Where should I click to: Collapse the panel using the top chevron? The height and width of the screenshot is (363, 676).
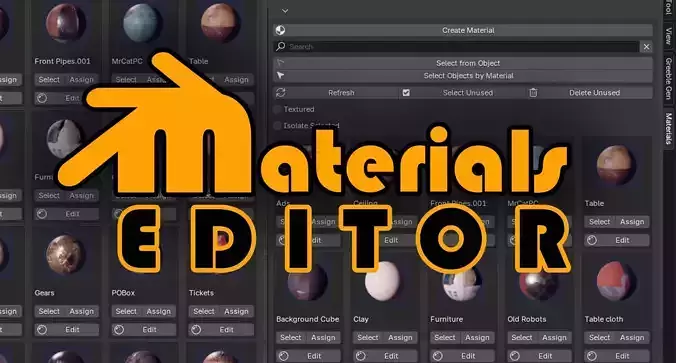pyautogui.click(x=285, y=11)
